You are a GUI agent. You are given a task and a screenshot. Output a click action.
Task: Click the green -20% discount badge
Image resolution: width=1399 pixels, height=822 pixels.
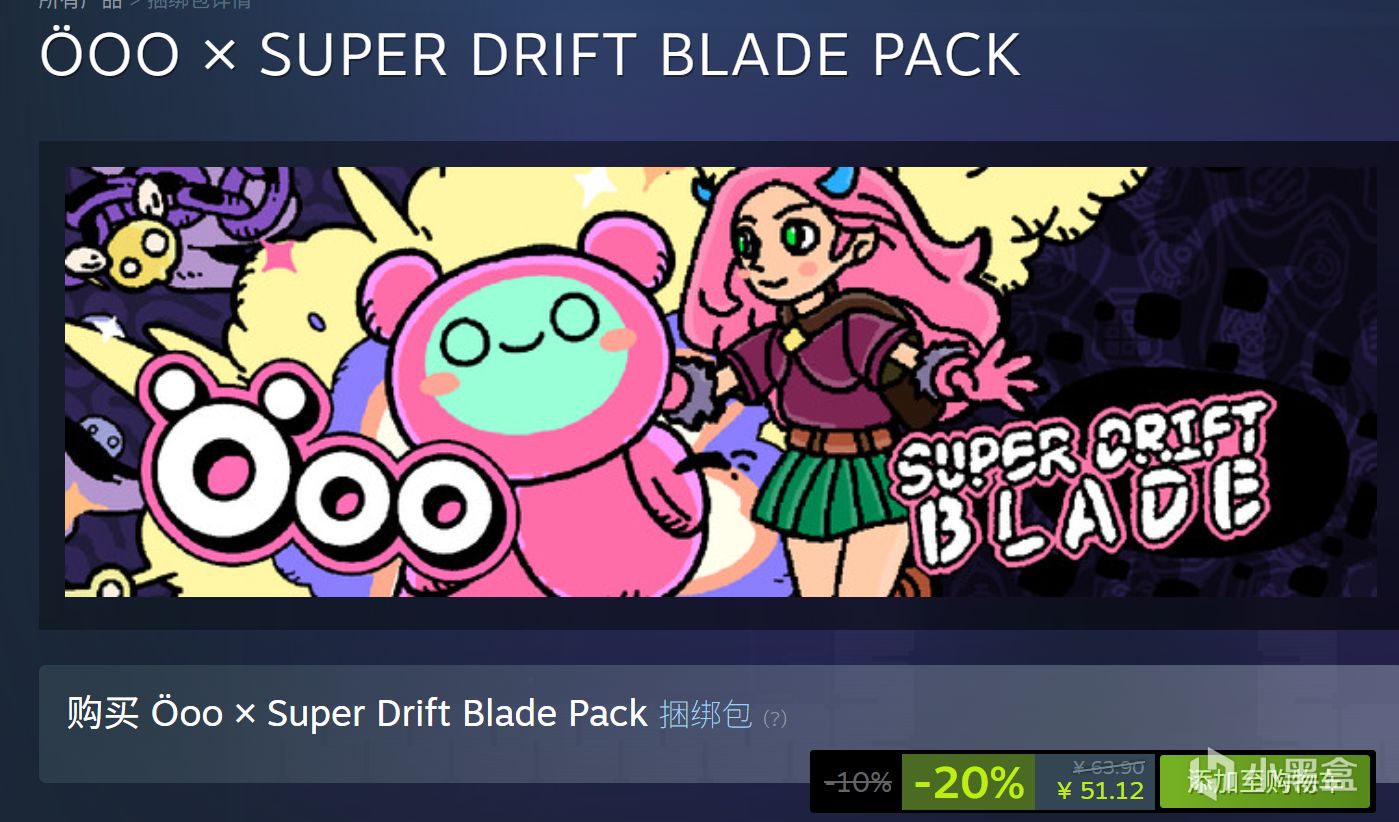(x=968, y=782)
